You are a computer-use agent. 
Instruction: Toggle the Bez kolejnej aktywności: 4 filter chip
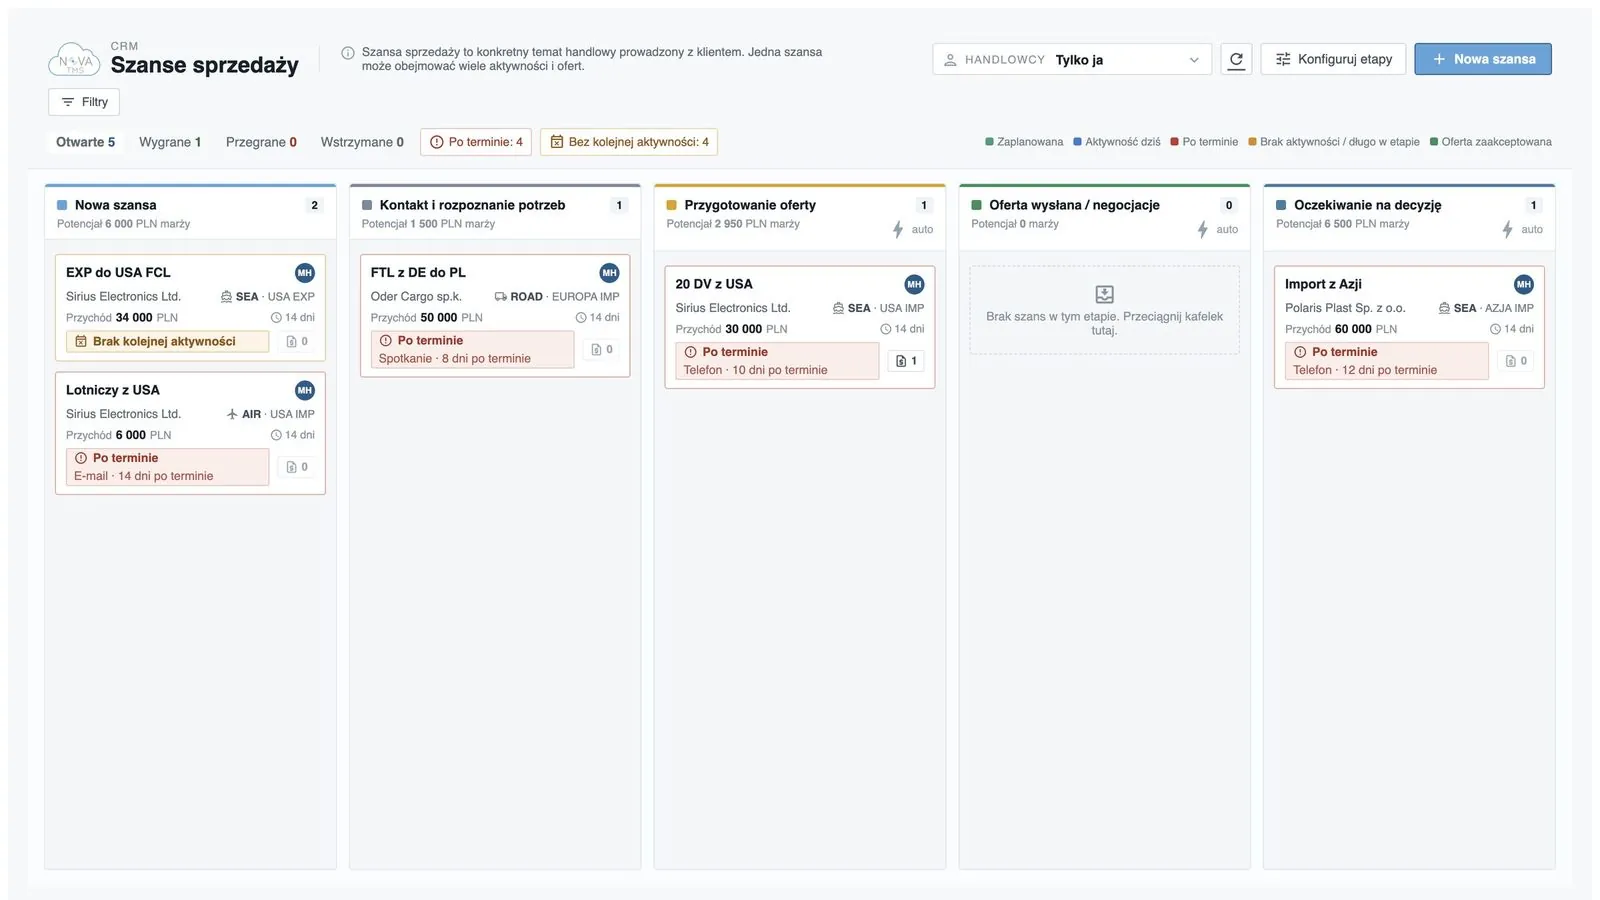(x=629, y=142)
